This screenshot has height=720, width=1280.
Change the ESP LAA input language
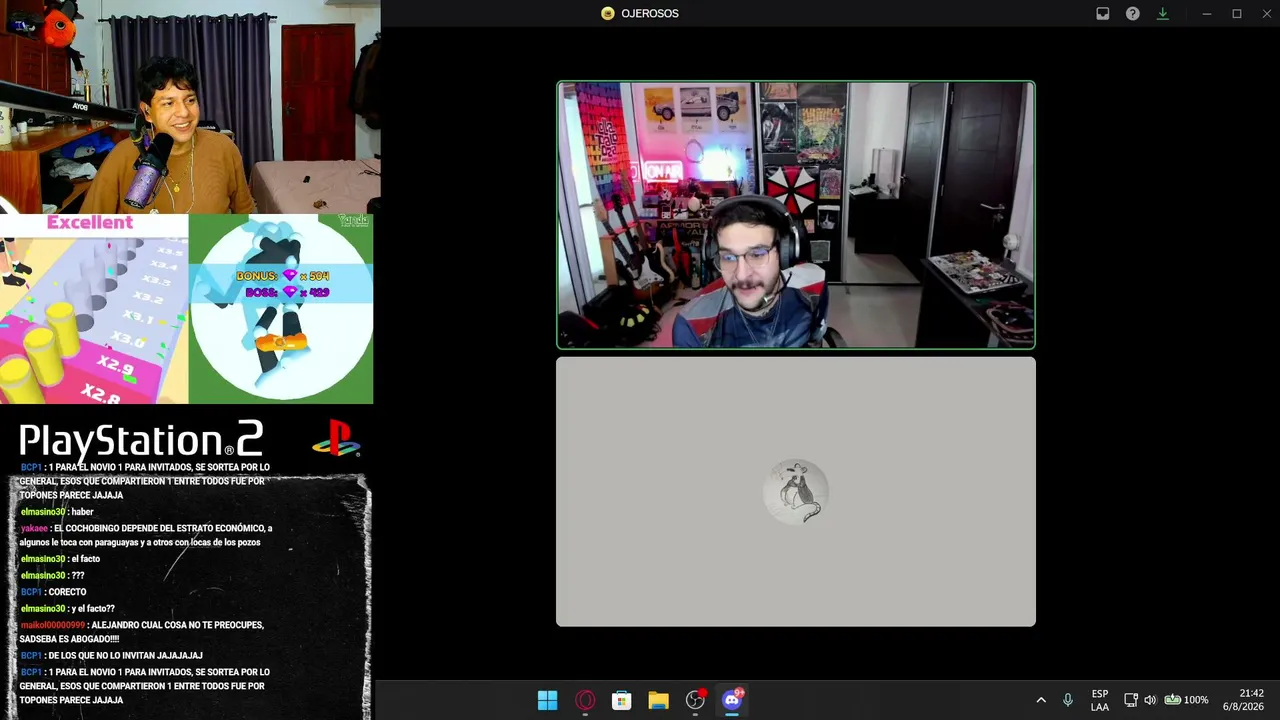(1100, 700)
